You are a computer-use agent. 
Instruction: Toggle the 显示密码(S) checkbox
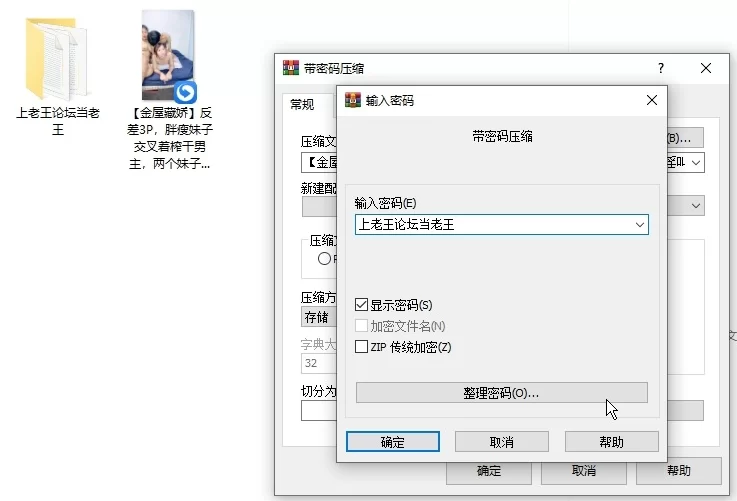361,305
